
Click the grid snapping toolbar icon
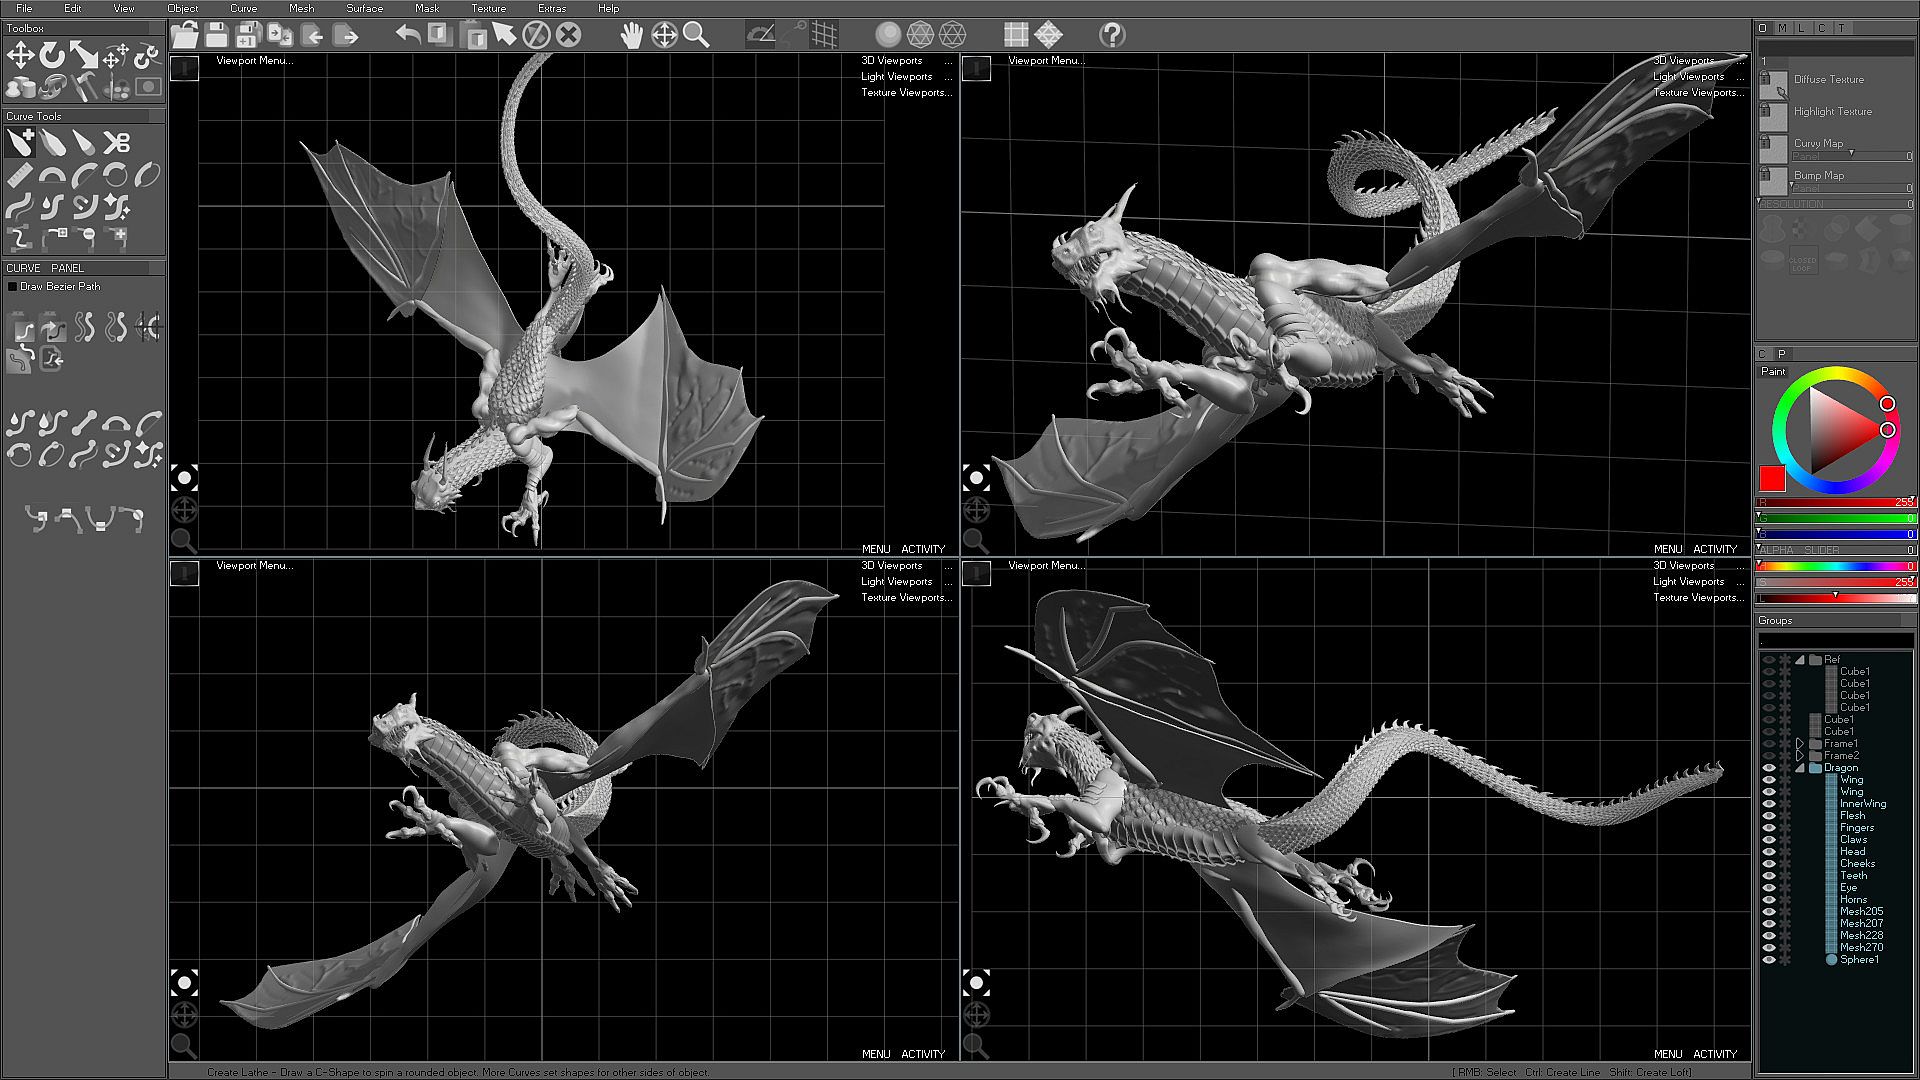(824, 36)
